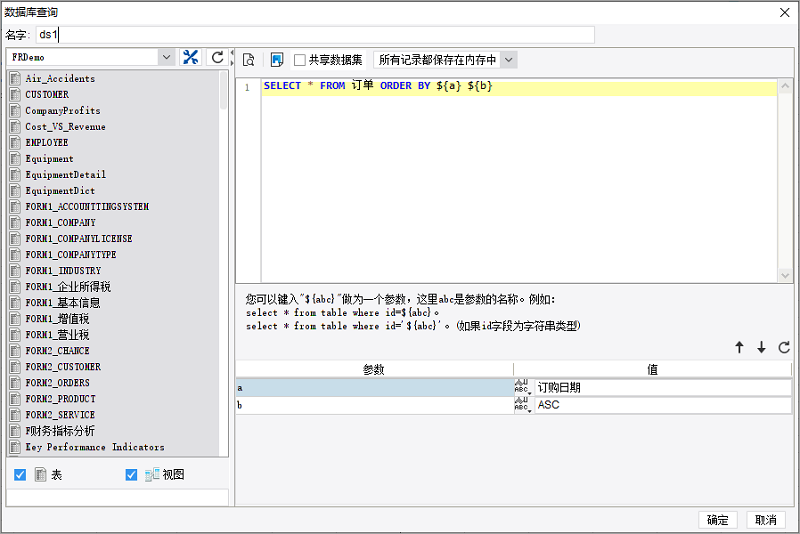Image resolution: width=800 pixels, height=534 pixels.
Task: Uncheck the 视图 checkbox
Action: point(131,475)
